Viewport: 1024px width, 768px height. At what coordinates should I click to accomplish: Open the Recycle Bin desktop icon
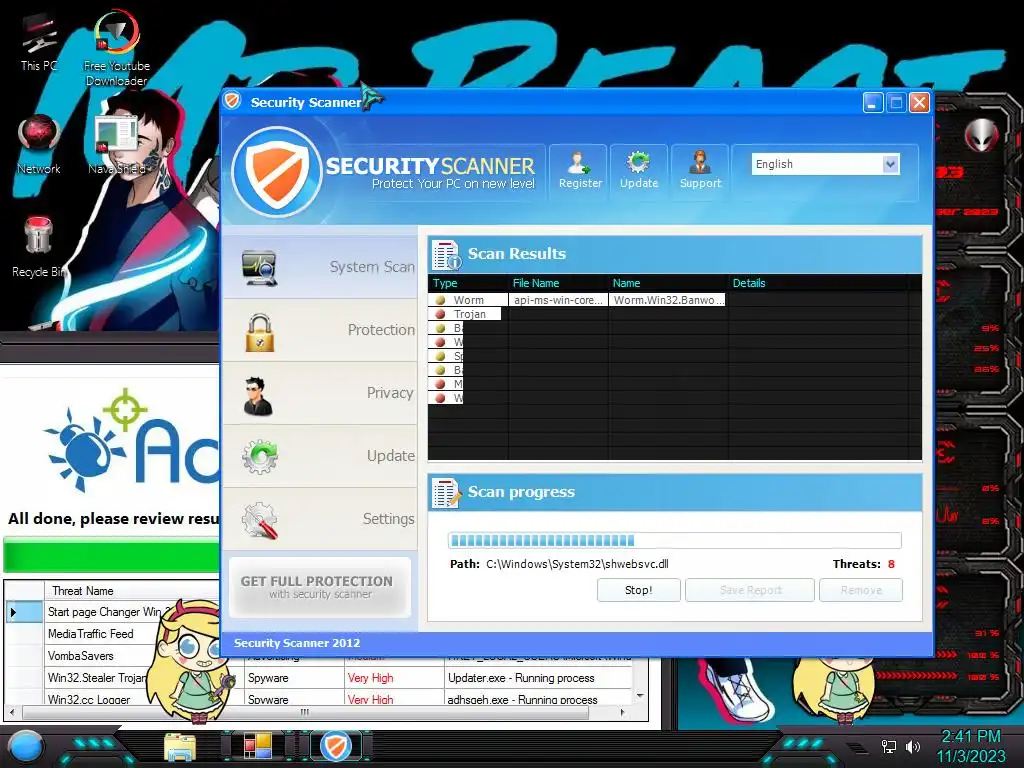coord(39,247)
